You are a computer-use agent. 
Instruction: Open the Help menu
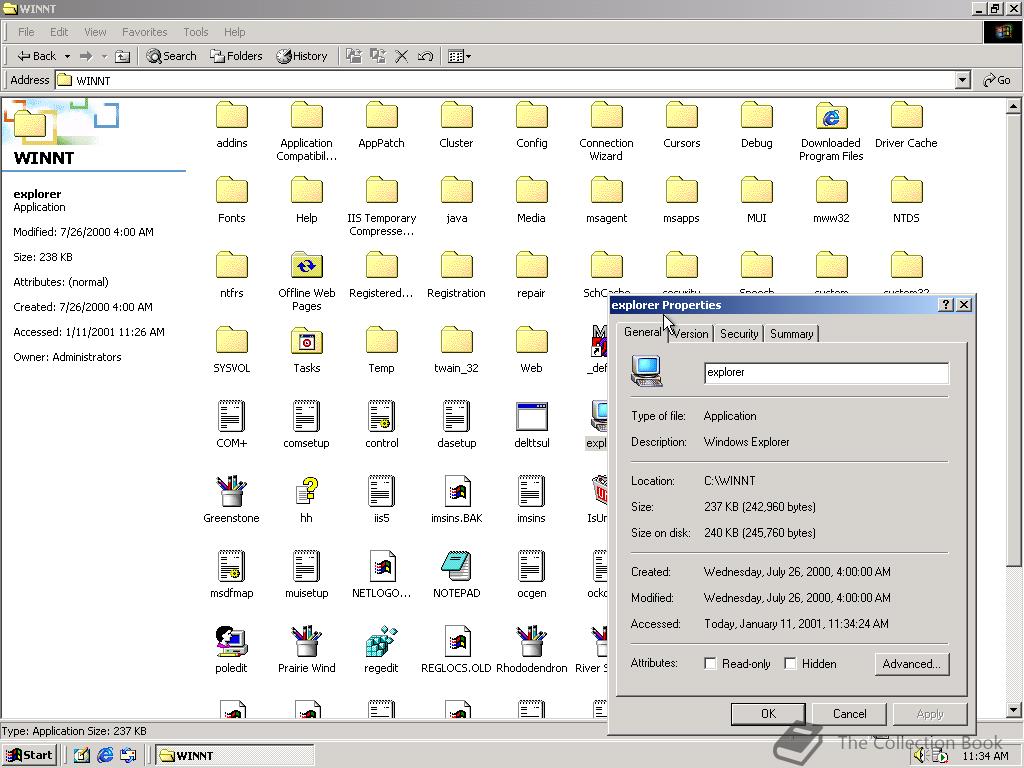pos(234,32)
